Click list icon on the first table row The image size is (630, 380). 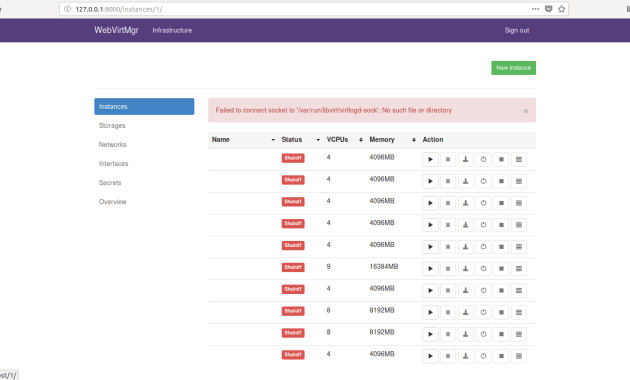click(519, 159)
